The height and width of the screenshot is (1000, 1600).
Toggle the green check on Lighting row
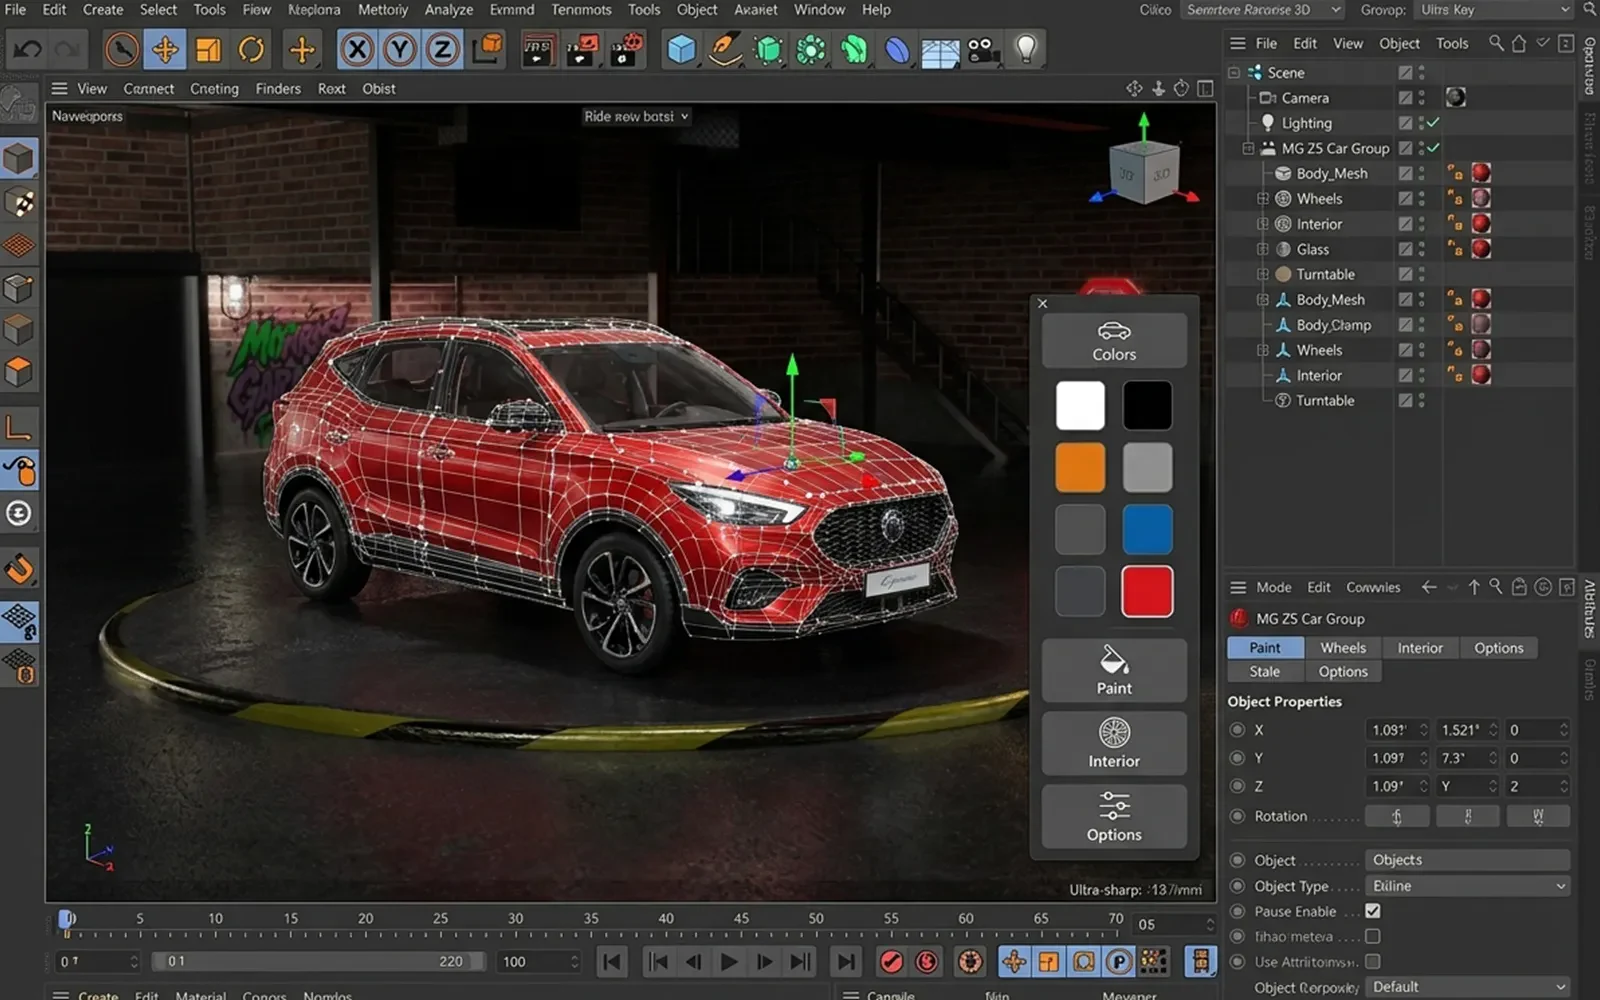[1433, 123]
